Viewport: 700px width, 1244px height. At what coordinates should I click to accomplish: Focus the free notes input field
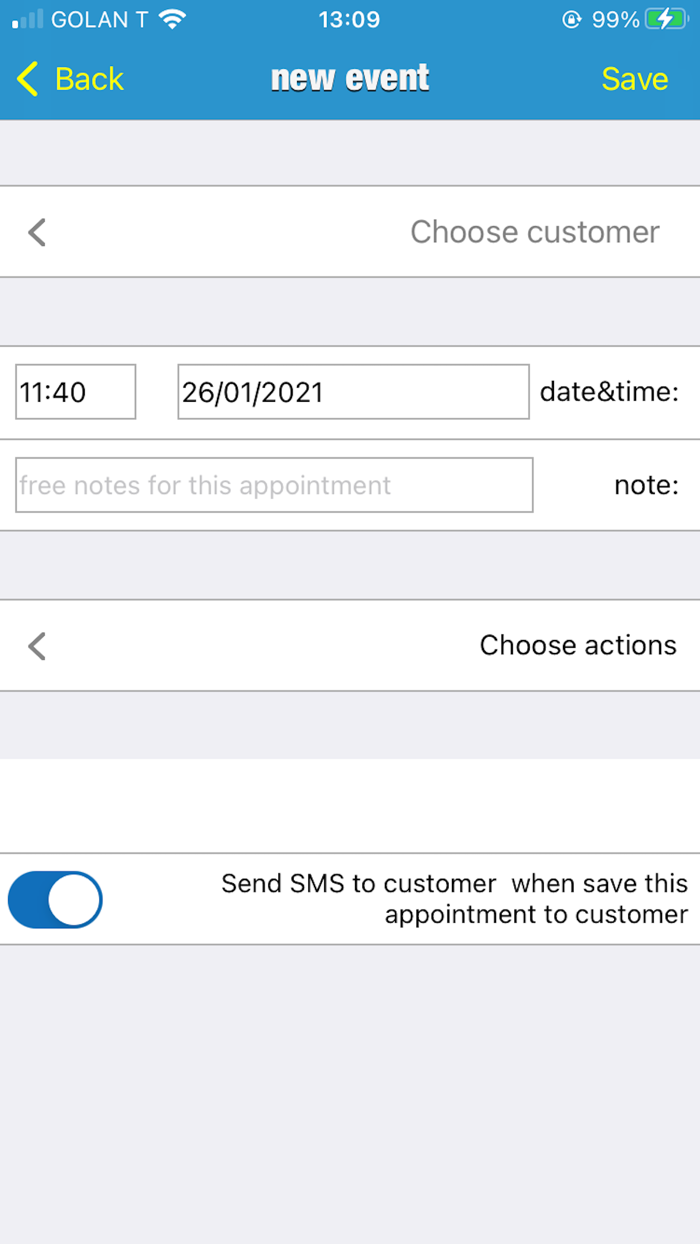[x=274, y=485]
